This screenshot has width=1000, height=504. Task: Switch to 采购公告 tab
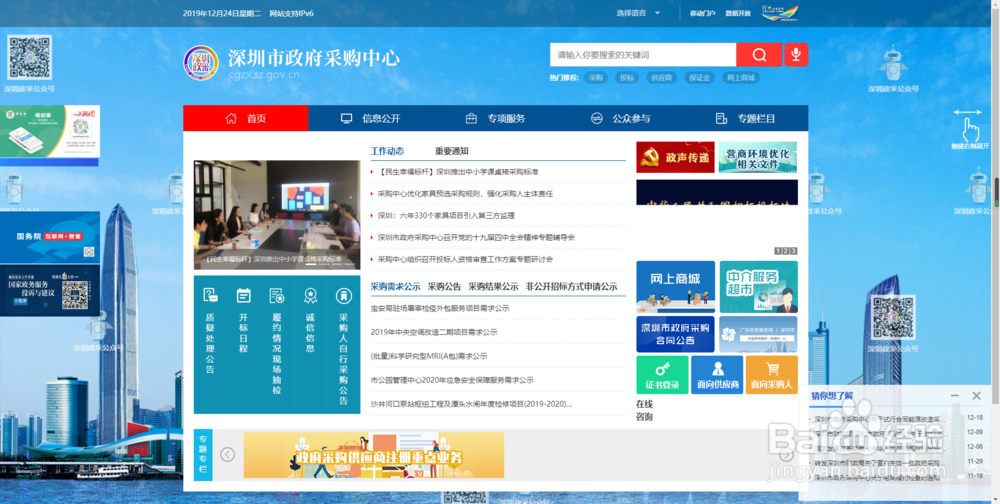point(445,286)
